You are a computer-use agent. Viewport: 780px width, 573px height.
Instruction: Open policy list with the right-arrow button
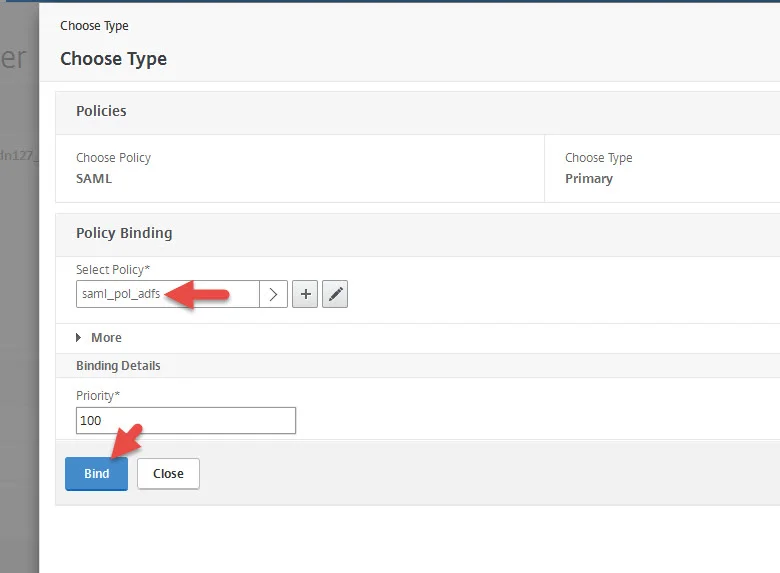pos(273,294)
